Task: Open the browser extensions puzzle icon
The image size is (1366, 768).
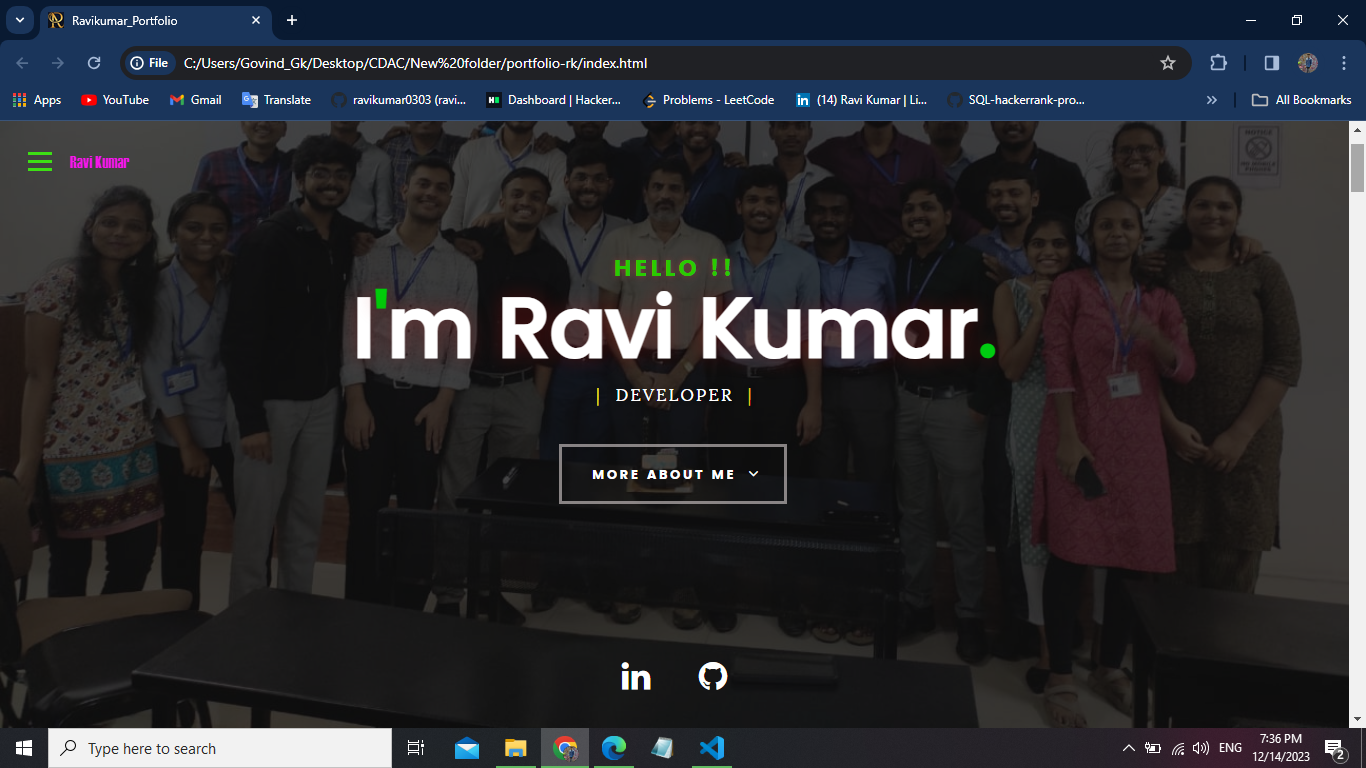Action: (x=1218, y=62)
